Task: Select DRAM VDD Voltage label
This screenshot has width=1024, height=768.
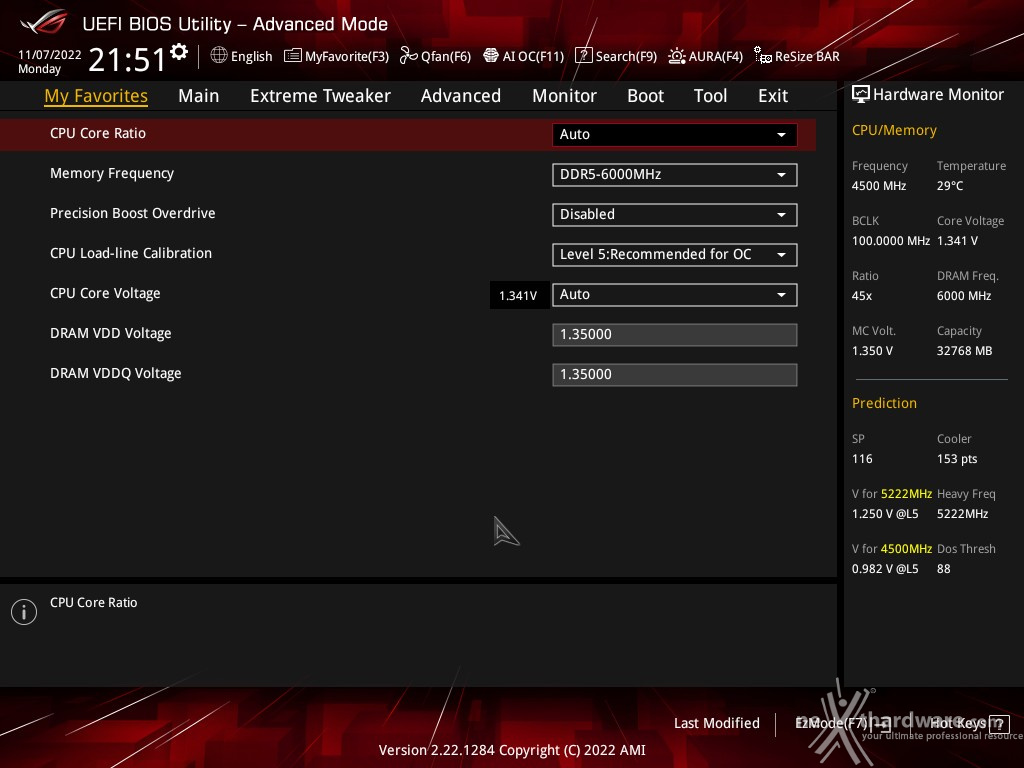Action: 110,334
